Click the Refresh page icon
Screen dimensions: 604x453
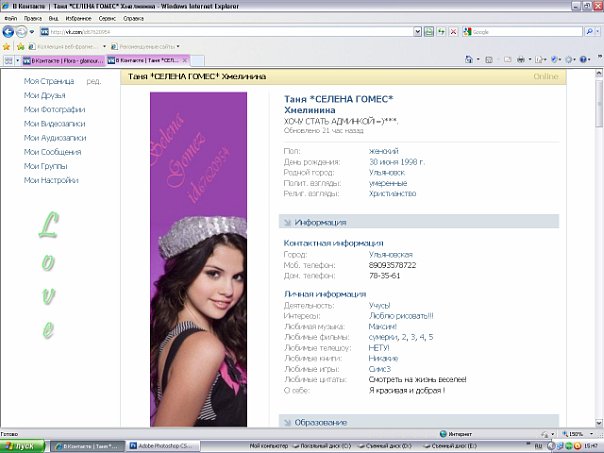tap(441, 32)
